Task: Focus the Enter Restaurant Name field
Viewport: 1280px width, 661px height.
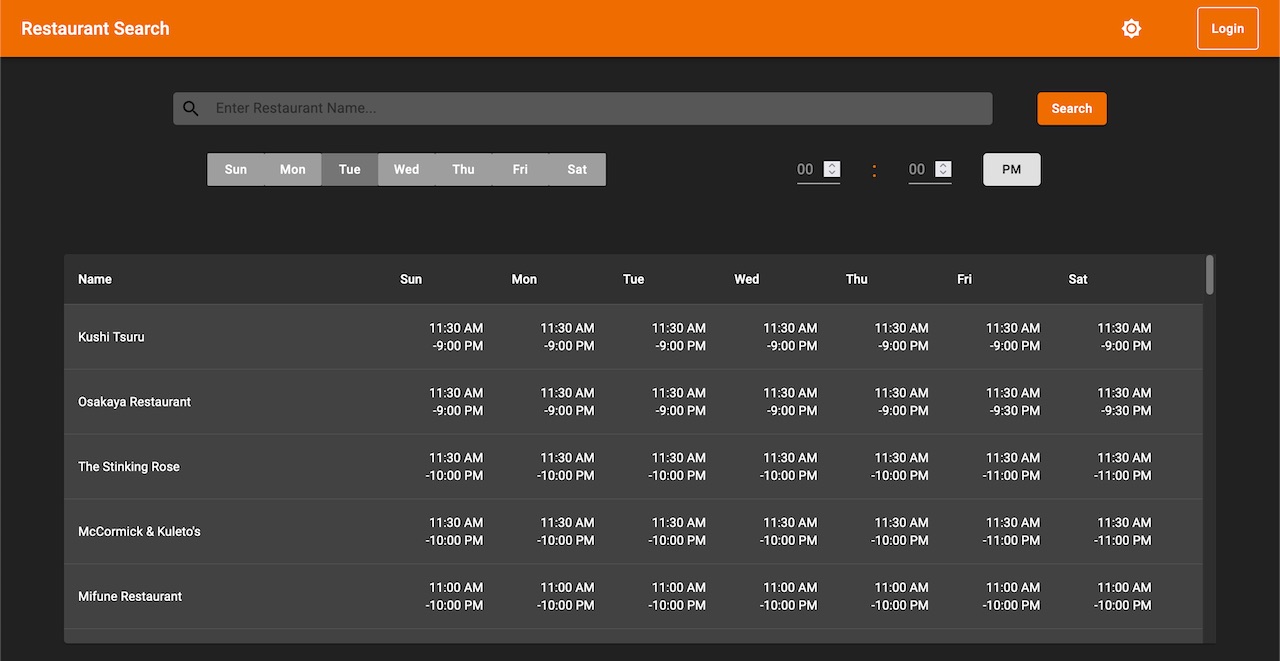Action: point(600,109)
